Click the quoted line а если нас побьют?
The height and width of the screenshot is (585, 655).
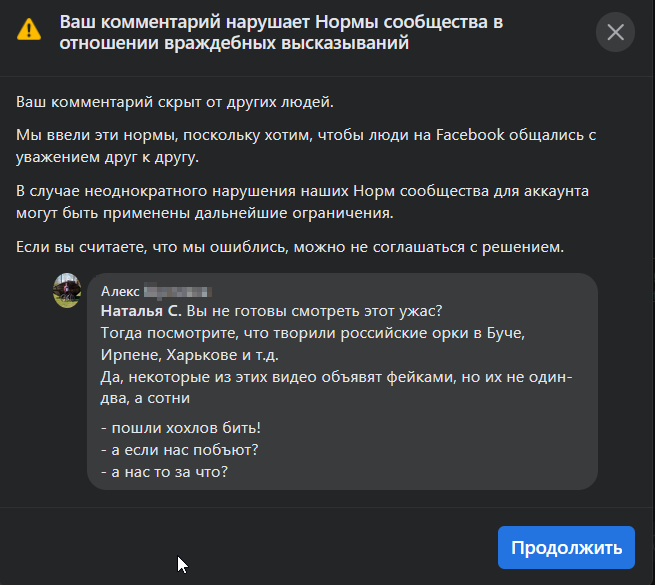[x=180, y=448]
